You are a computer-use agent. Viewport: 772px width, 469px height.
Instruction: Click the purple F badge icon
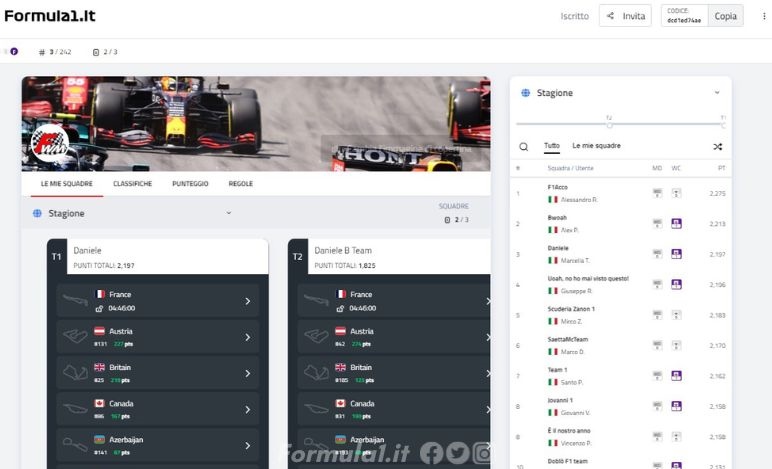coord(14,51)
